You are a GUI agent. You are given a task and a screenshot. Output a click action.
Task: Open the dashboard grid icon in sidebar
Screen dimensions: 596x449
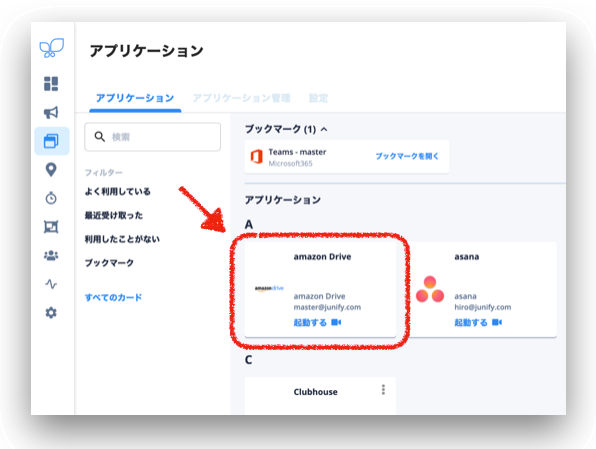(51, 84)
